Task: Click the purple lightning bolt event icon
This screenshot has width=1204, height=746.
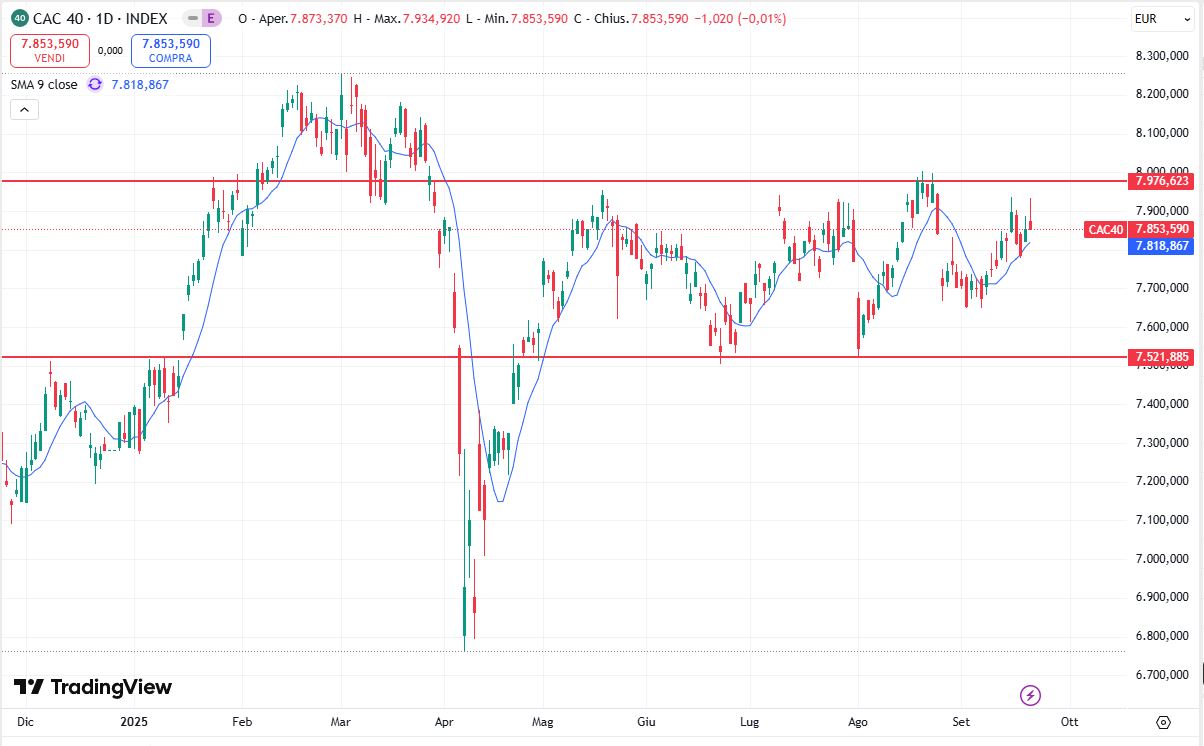Action: [1031, 694]
